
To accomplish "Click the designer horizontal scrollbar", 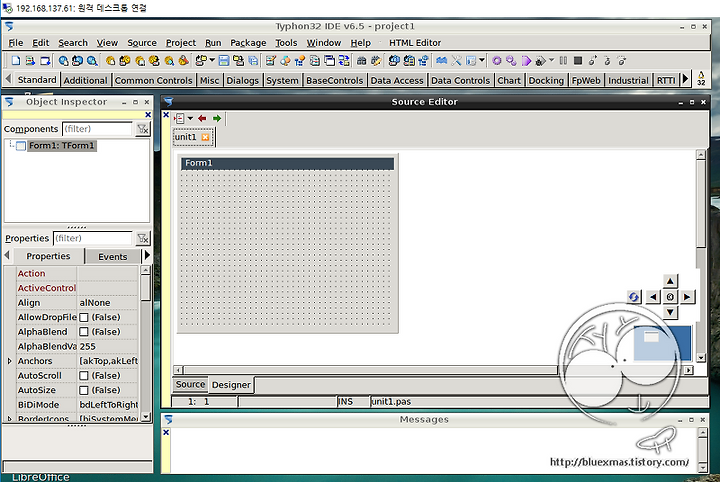I will (433, 370).
